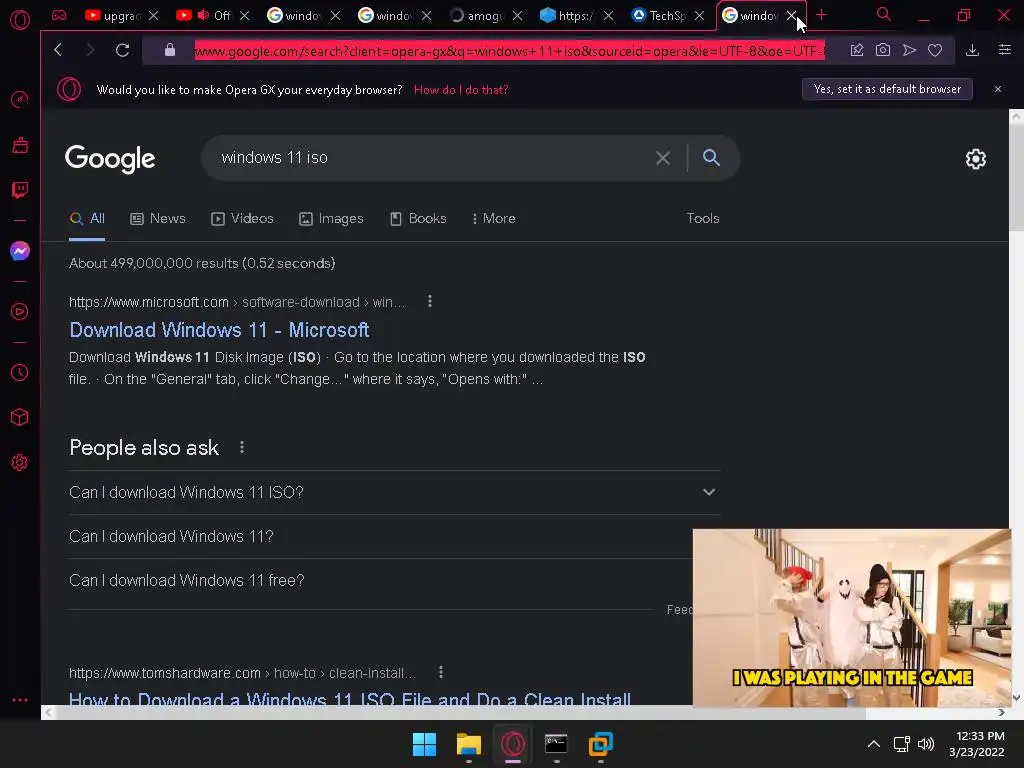Click the picture-in-picture video popup
This screenshot has height=768, width=1024.
[852, 618]
